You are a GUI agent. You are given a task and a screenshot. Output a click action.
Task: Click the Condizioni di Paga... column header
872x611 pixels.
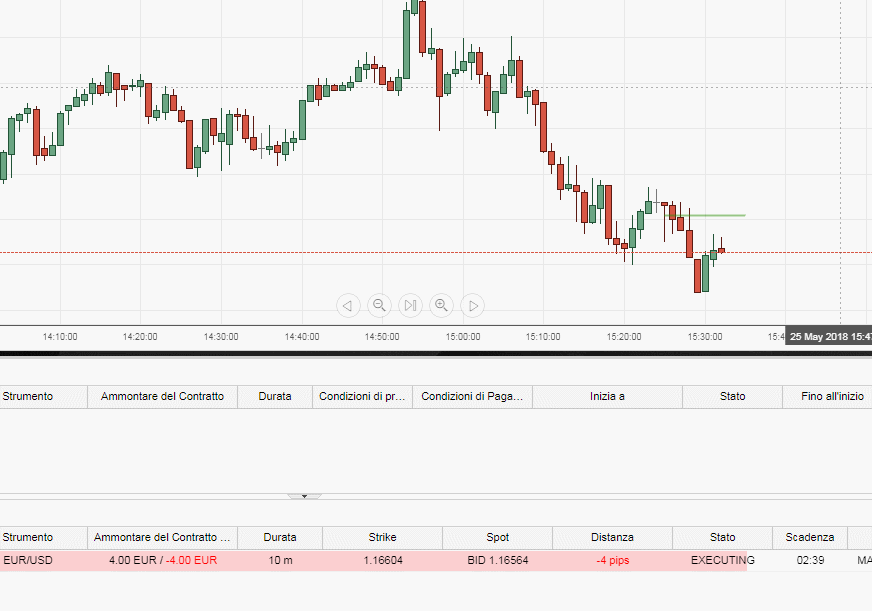pos(472,396)
